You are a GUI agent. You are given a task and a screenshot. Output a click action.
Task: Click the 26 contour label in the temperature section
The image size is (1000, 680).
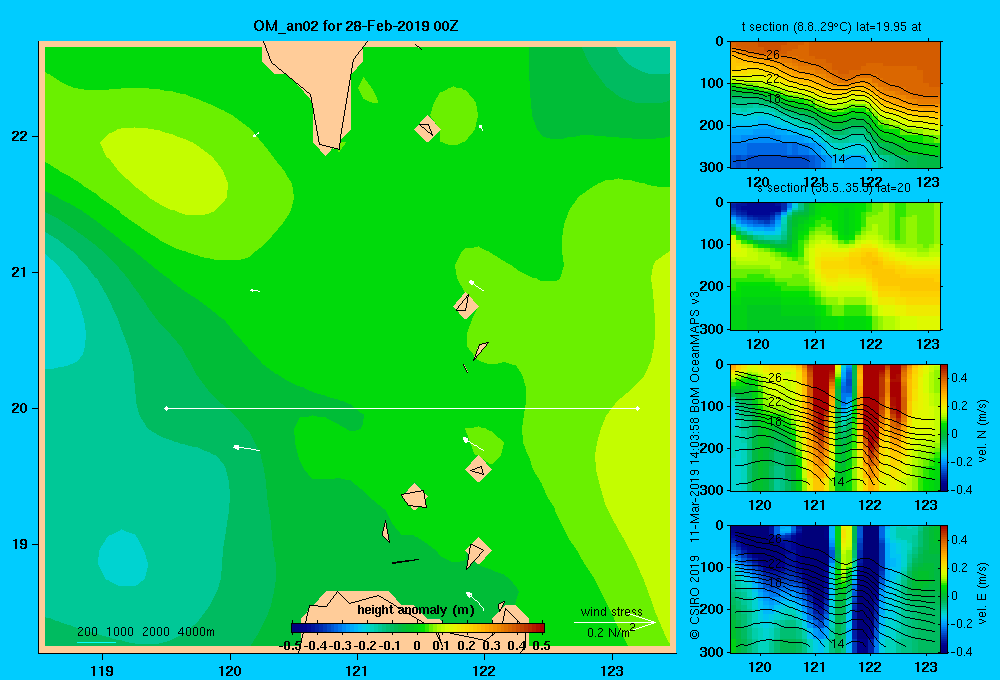[772, 55]
